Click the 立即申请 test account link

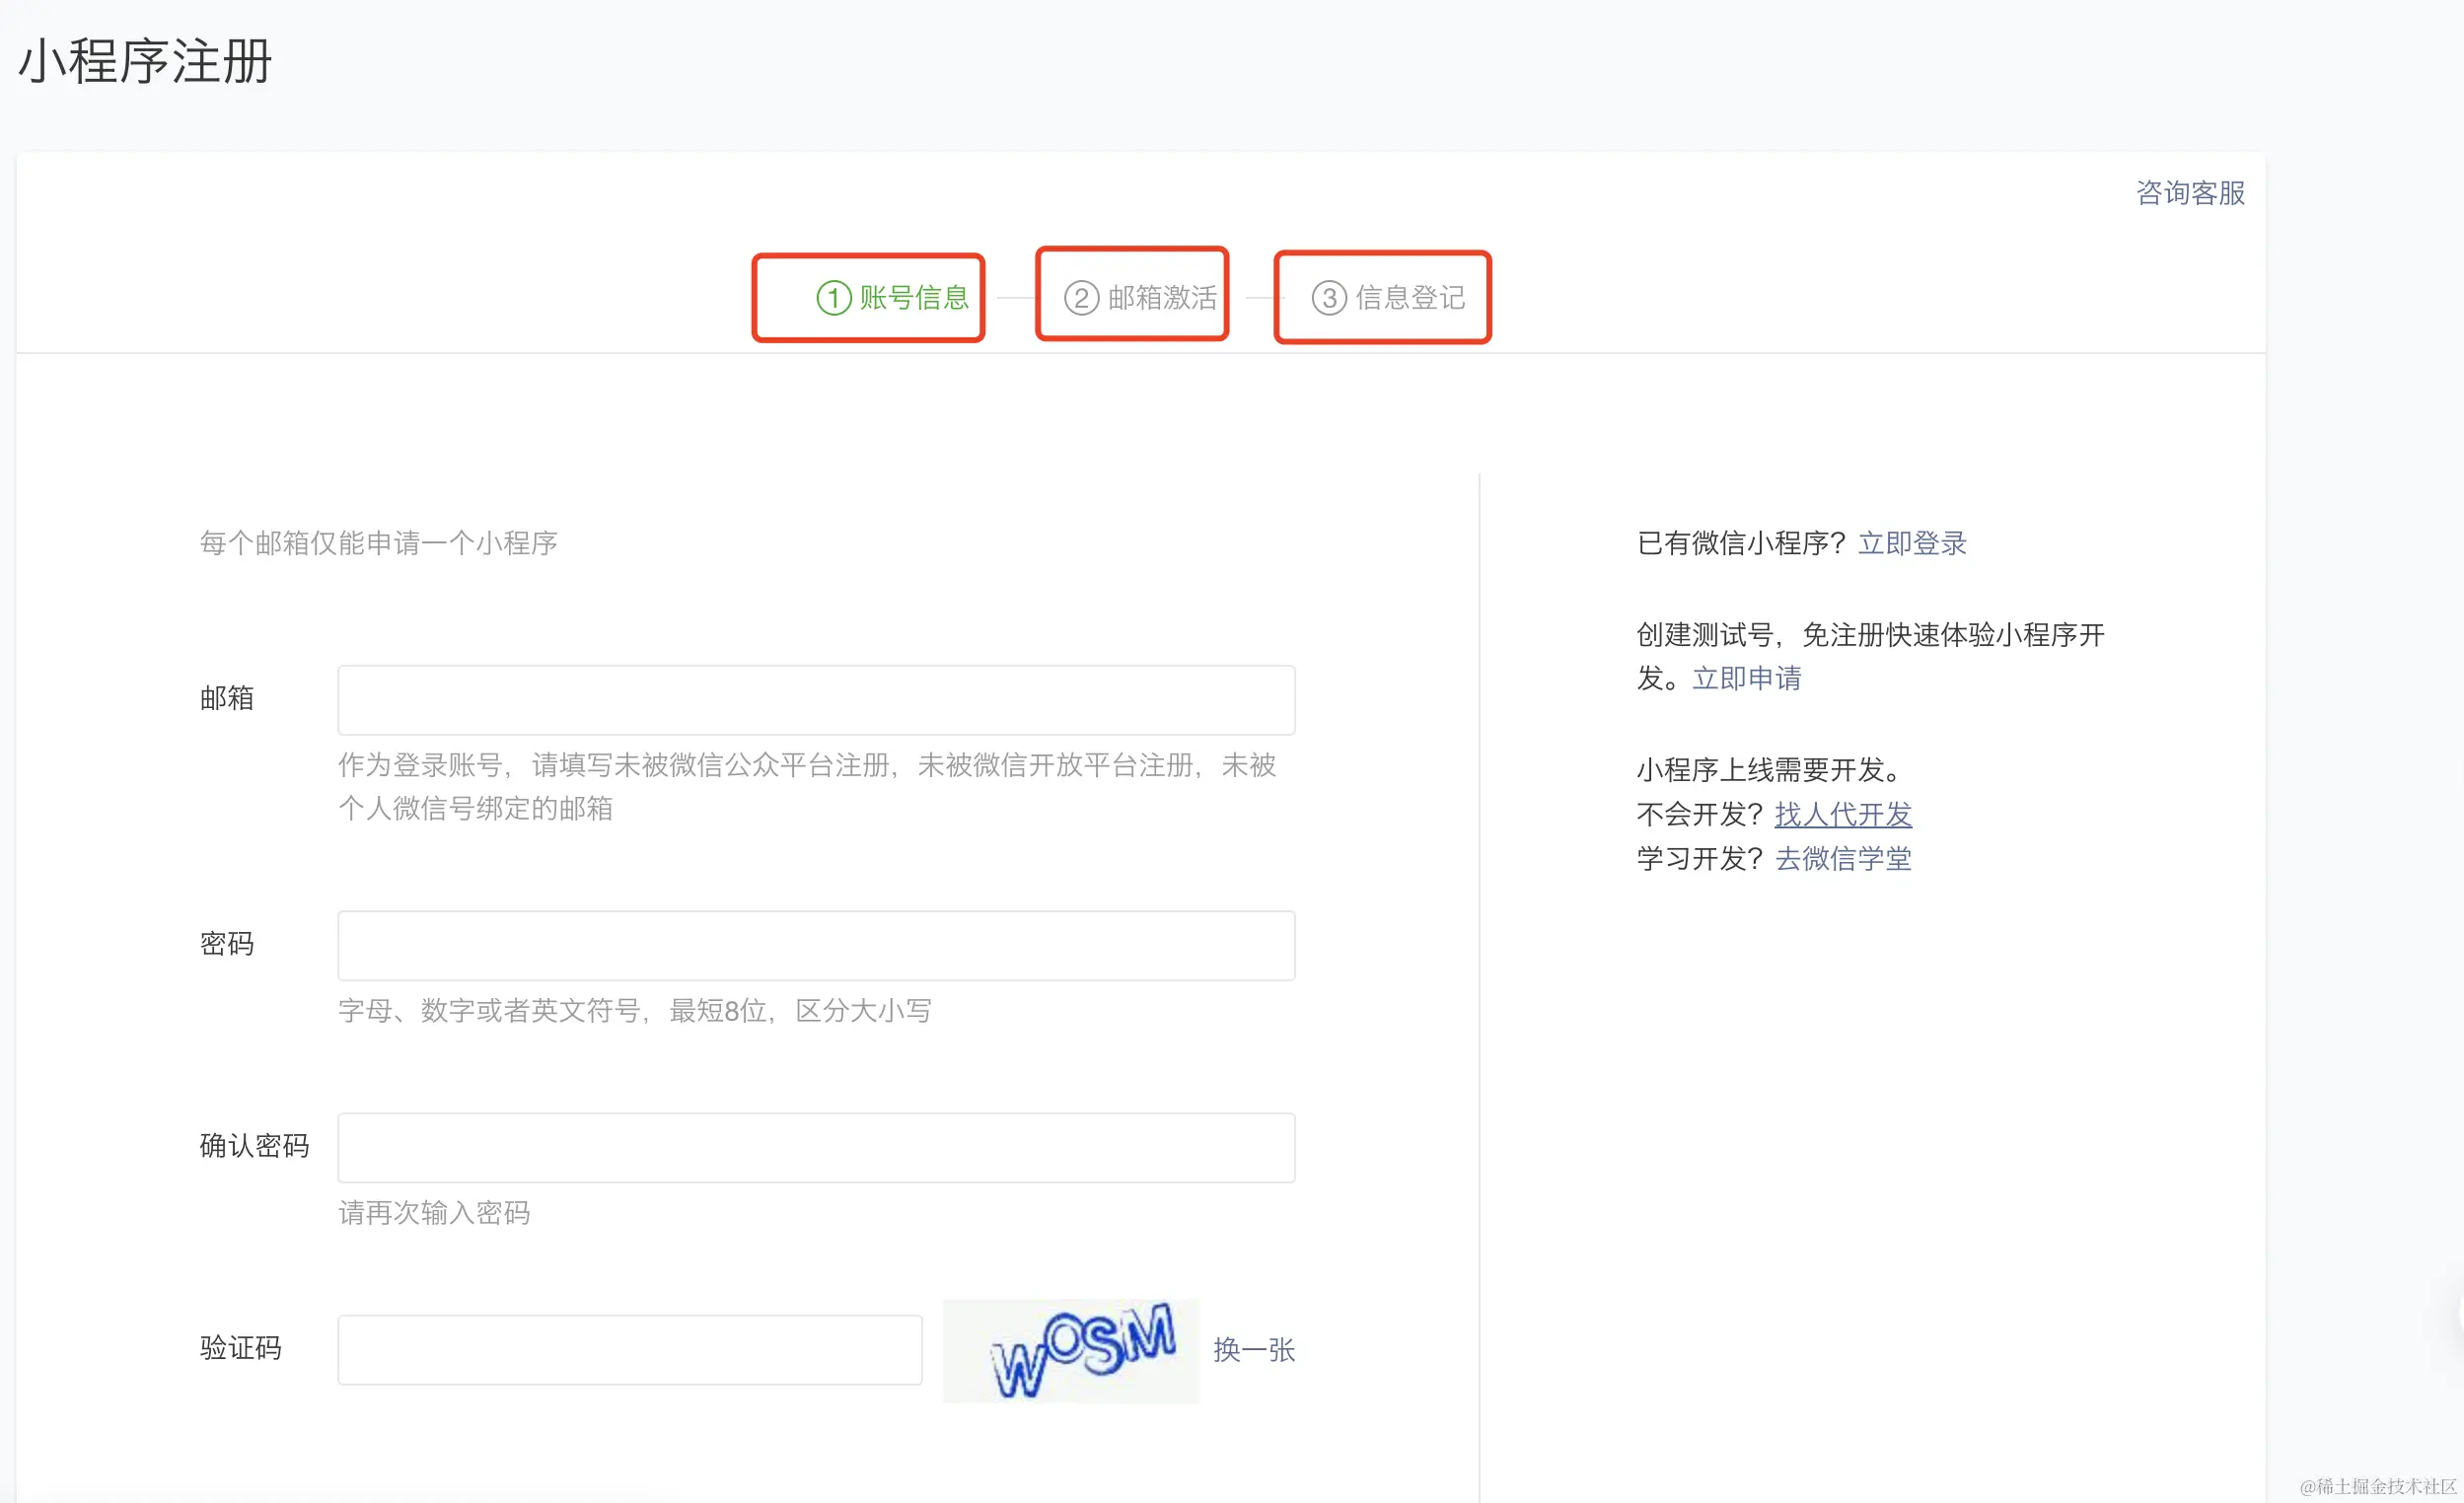[1746, 678]
